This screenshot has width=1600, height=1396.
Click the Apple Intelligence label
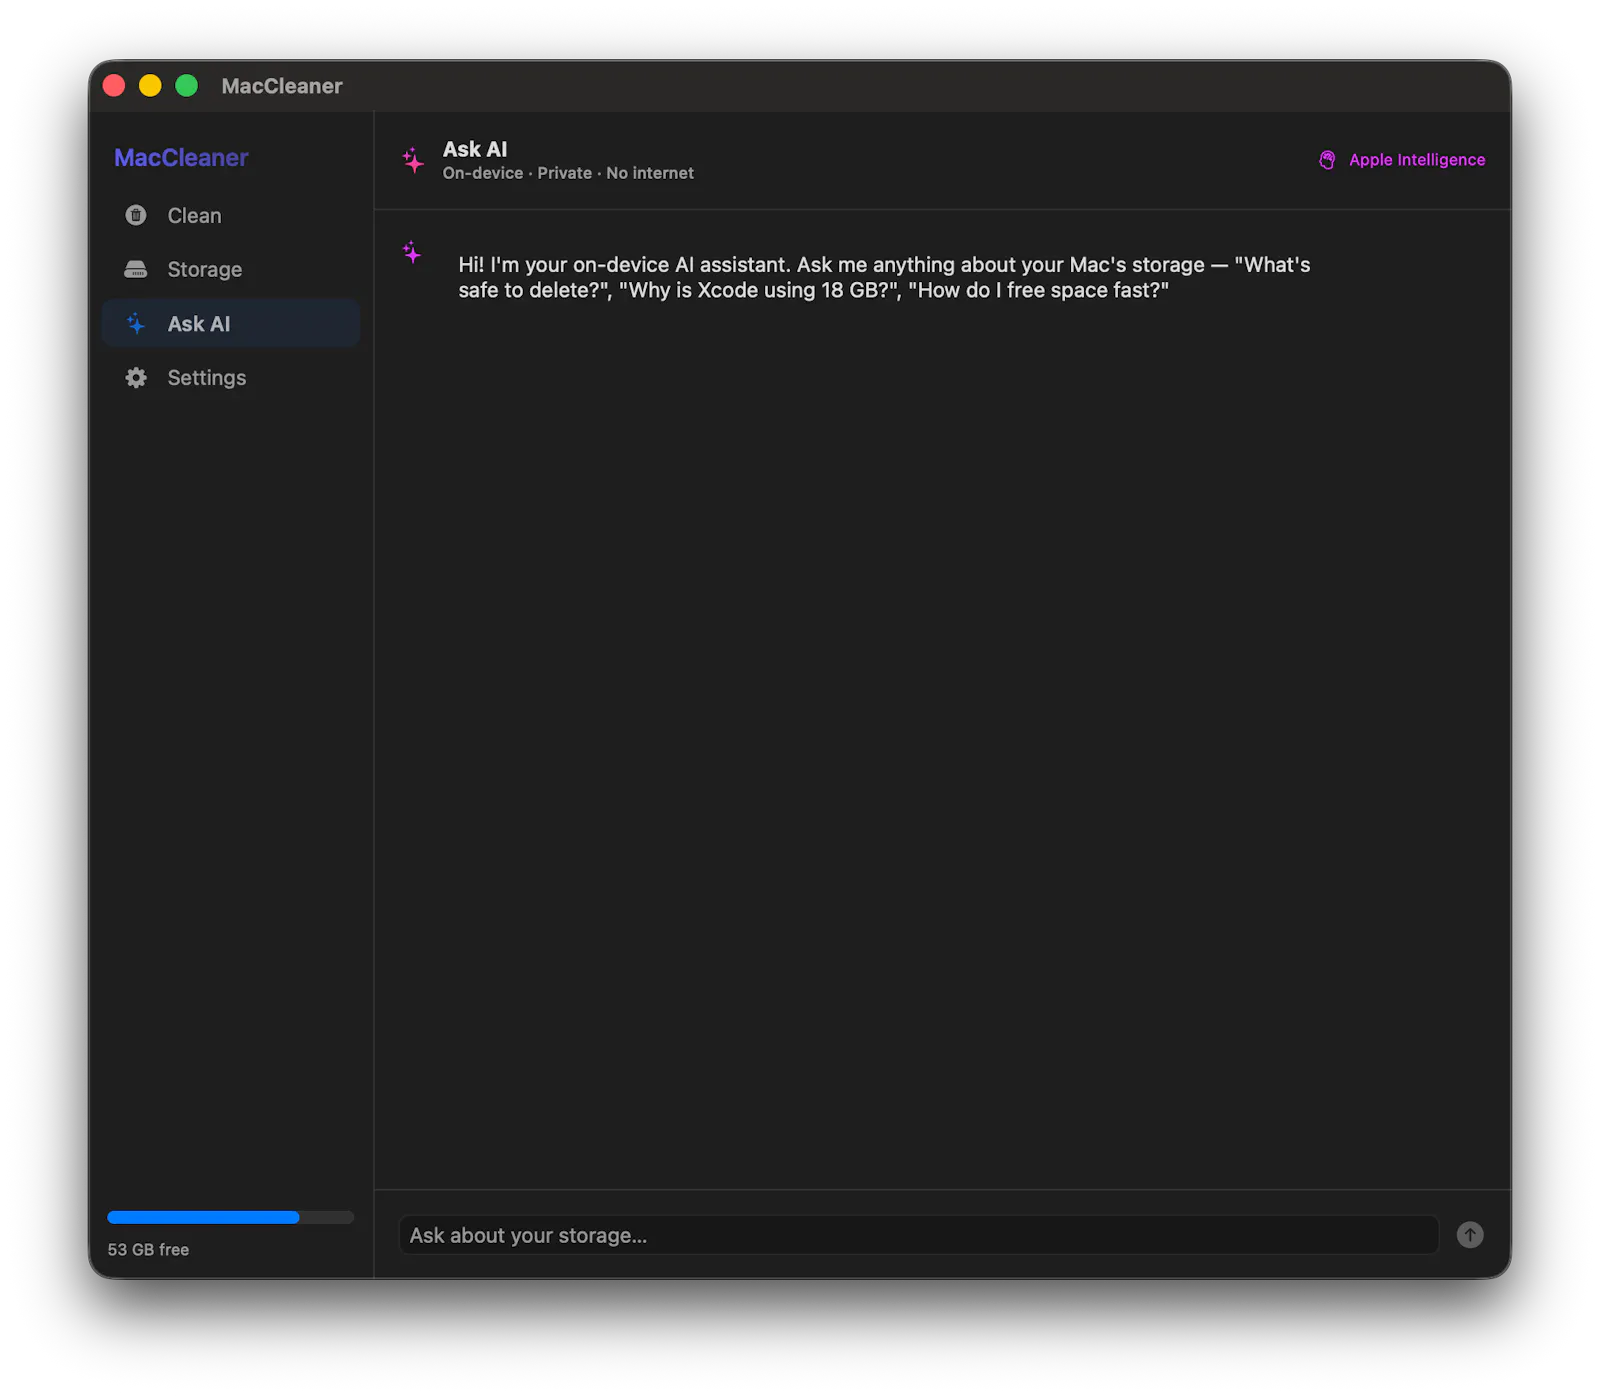tap(1416, 160)
